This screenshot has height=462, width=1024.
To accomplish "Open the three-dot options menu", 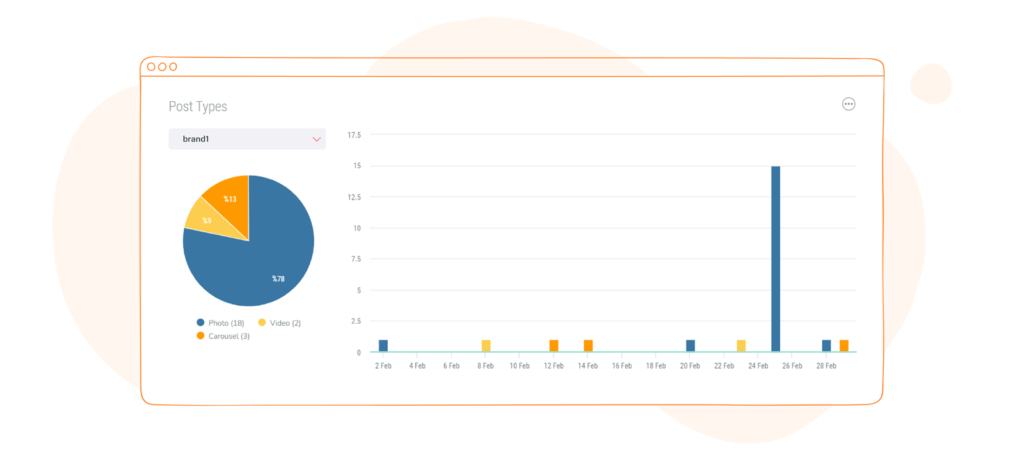I will pos(848,104).
